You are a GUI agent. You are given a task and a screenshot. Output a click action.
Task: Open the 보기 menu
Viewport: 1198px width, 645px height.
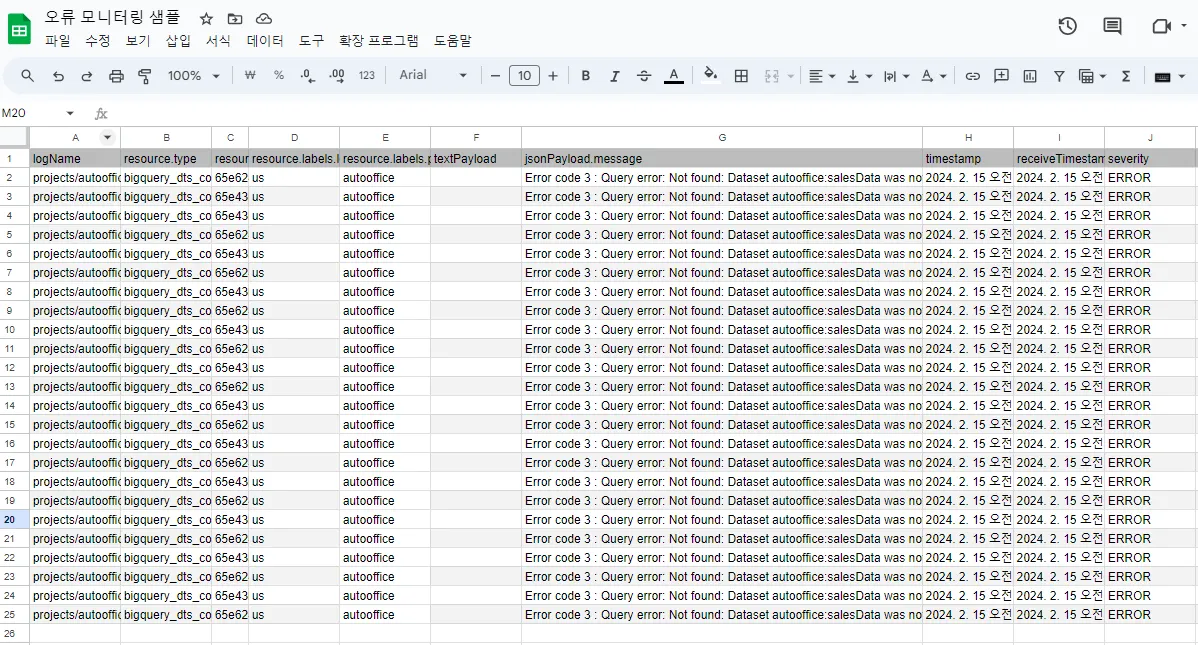[138, 41]
